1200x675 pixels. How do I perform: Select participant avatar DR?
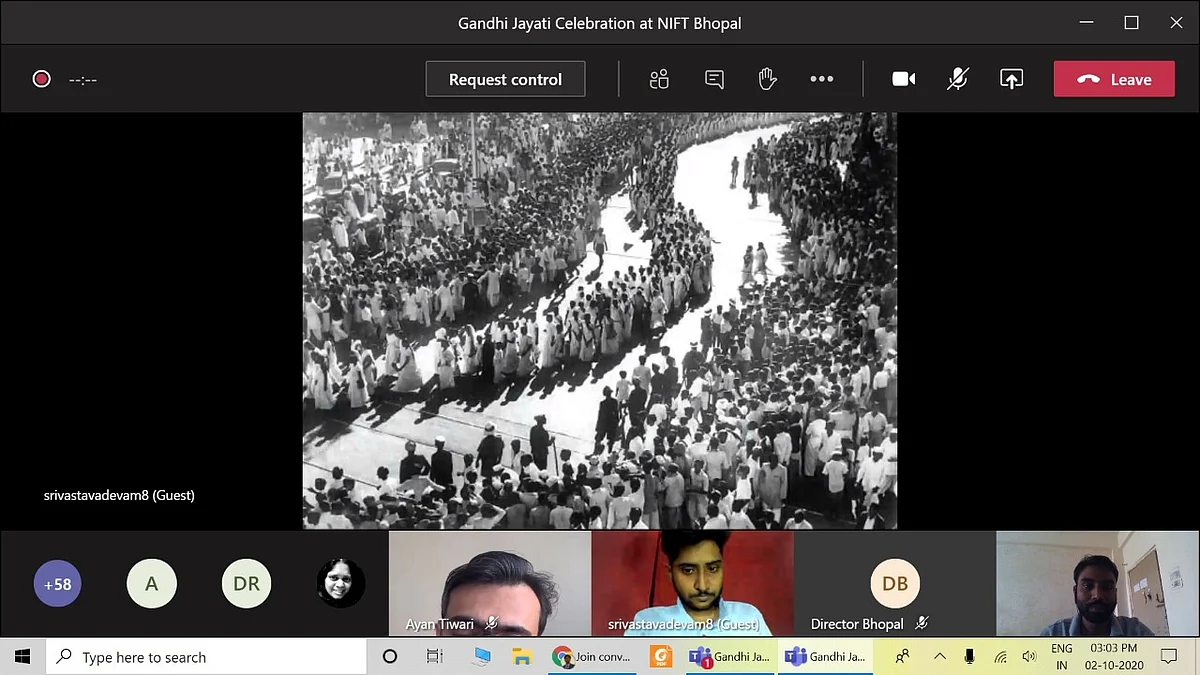click(246, 584)
